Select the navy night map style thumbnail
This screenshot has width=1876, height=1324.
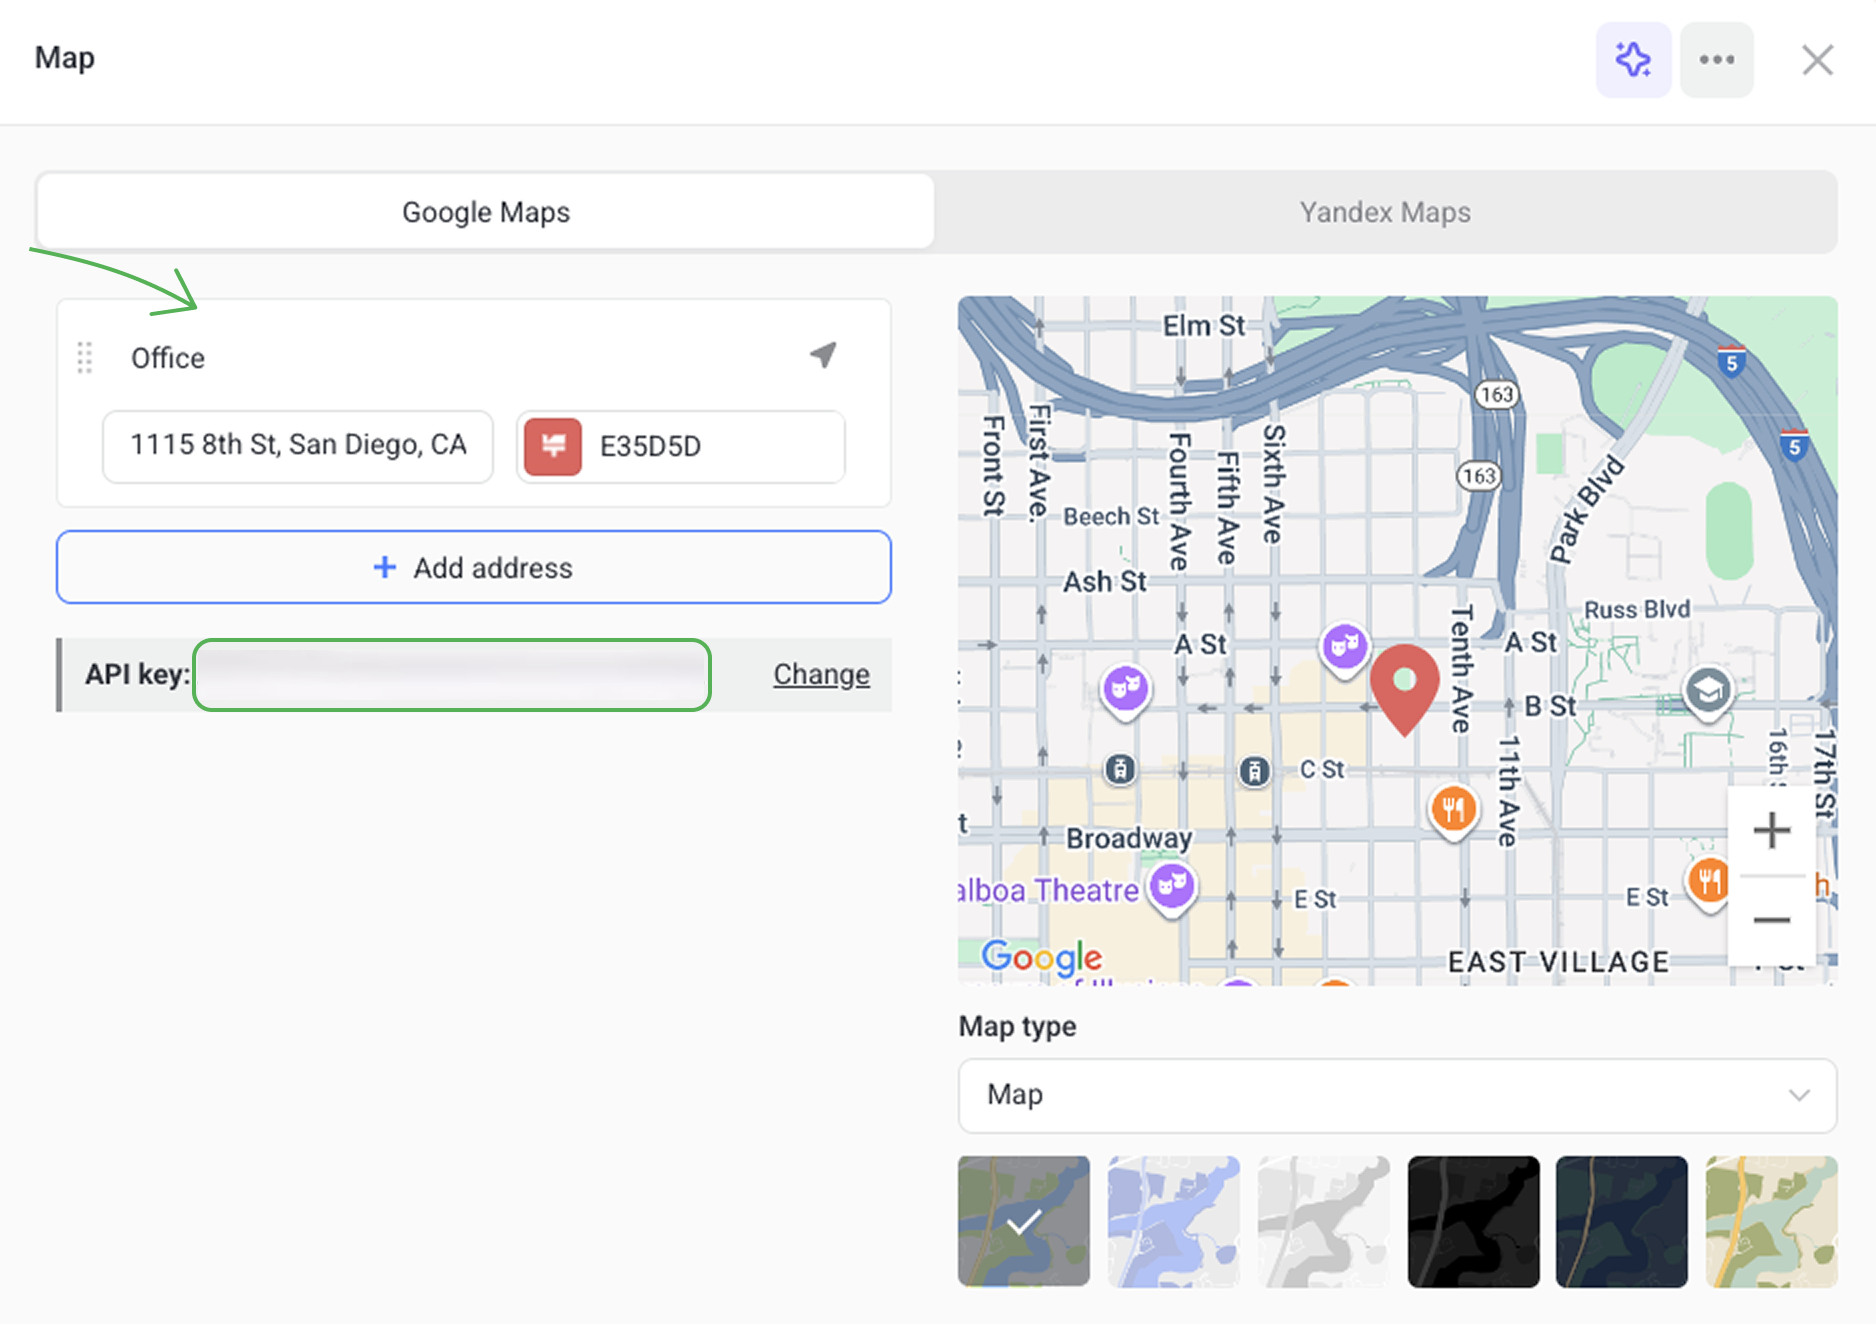(1621, 1221)
